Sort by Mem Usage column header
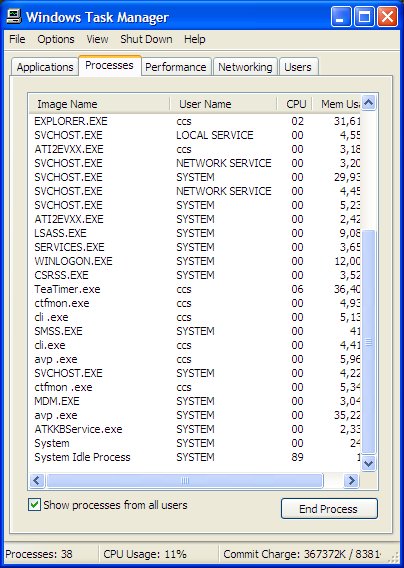The height and width of the screenshot is (568, 404). pos(336,104)
